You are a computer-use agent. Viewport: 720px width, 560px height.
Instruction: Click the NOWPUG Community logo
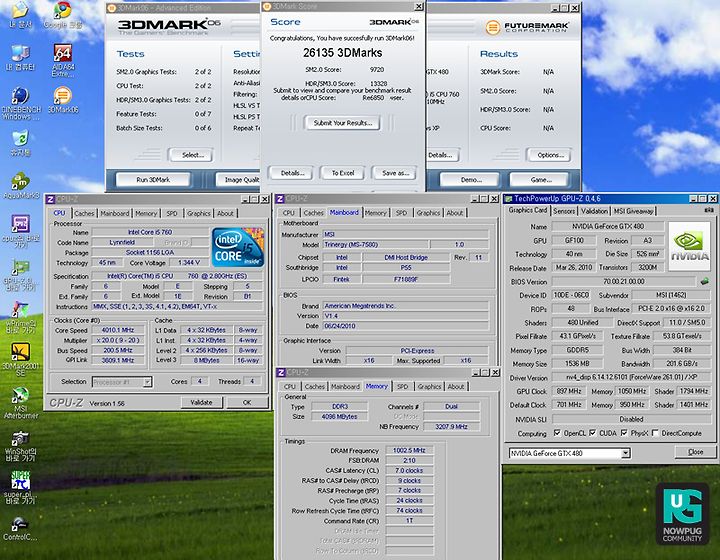pyautogui.click(x=682, y=514)
